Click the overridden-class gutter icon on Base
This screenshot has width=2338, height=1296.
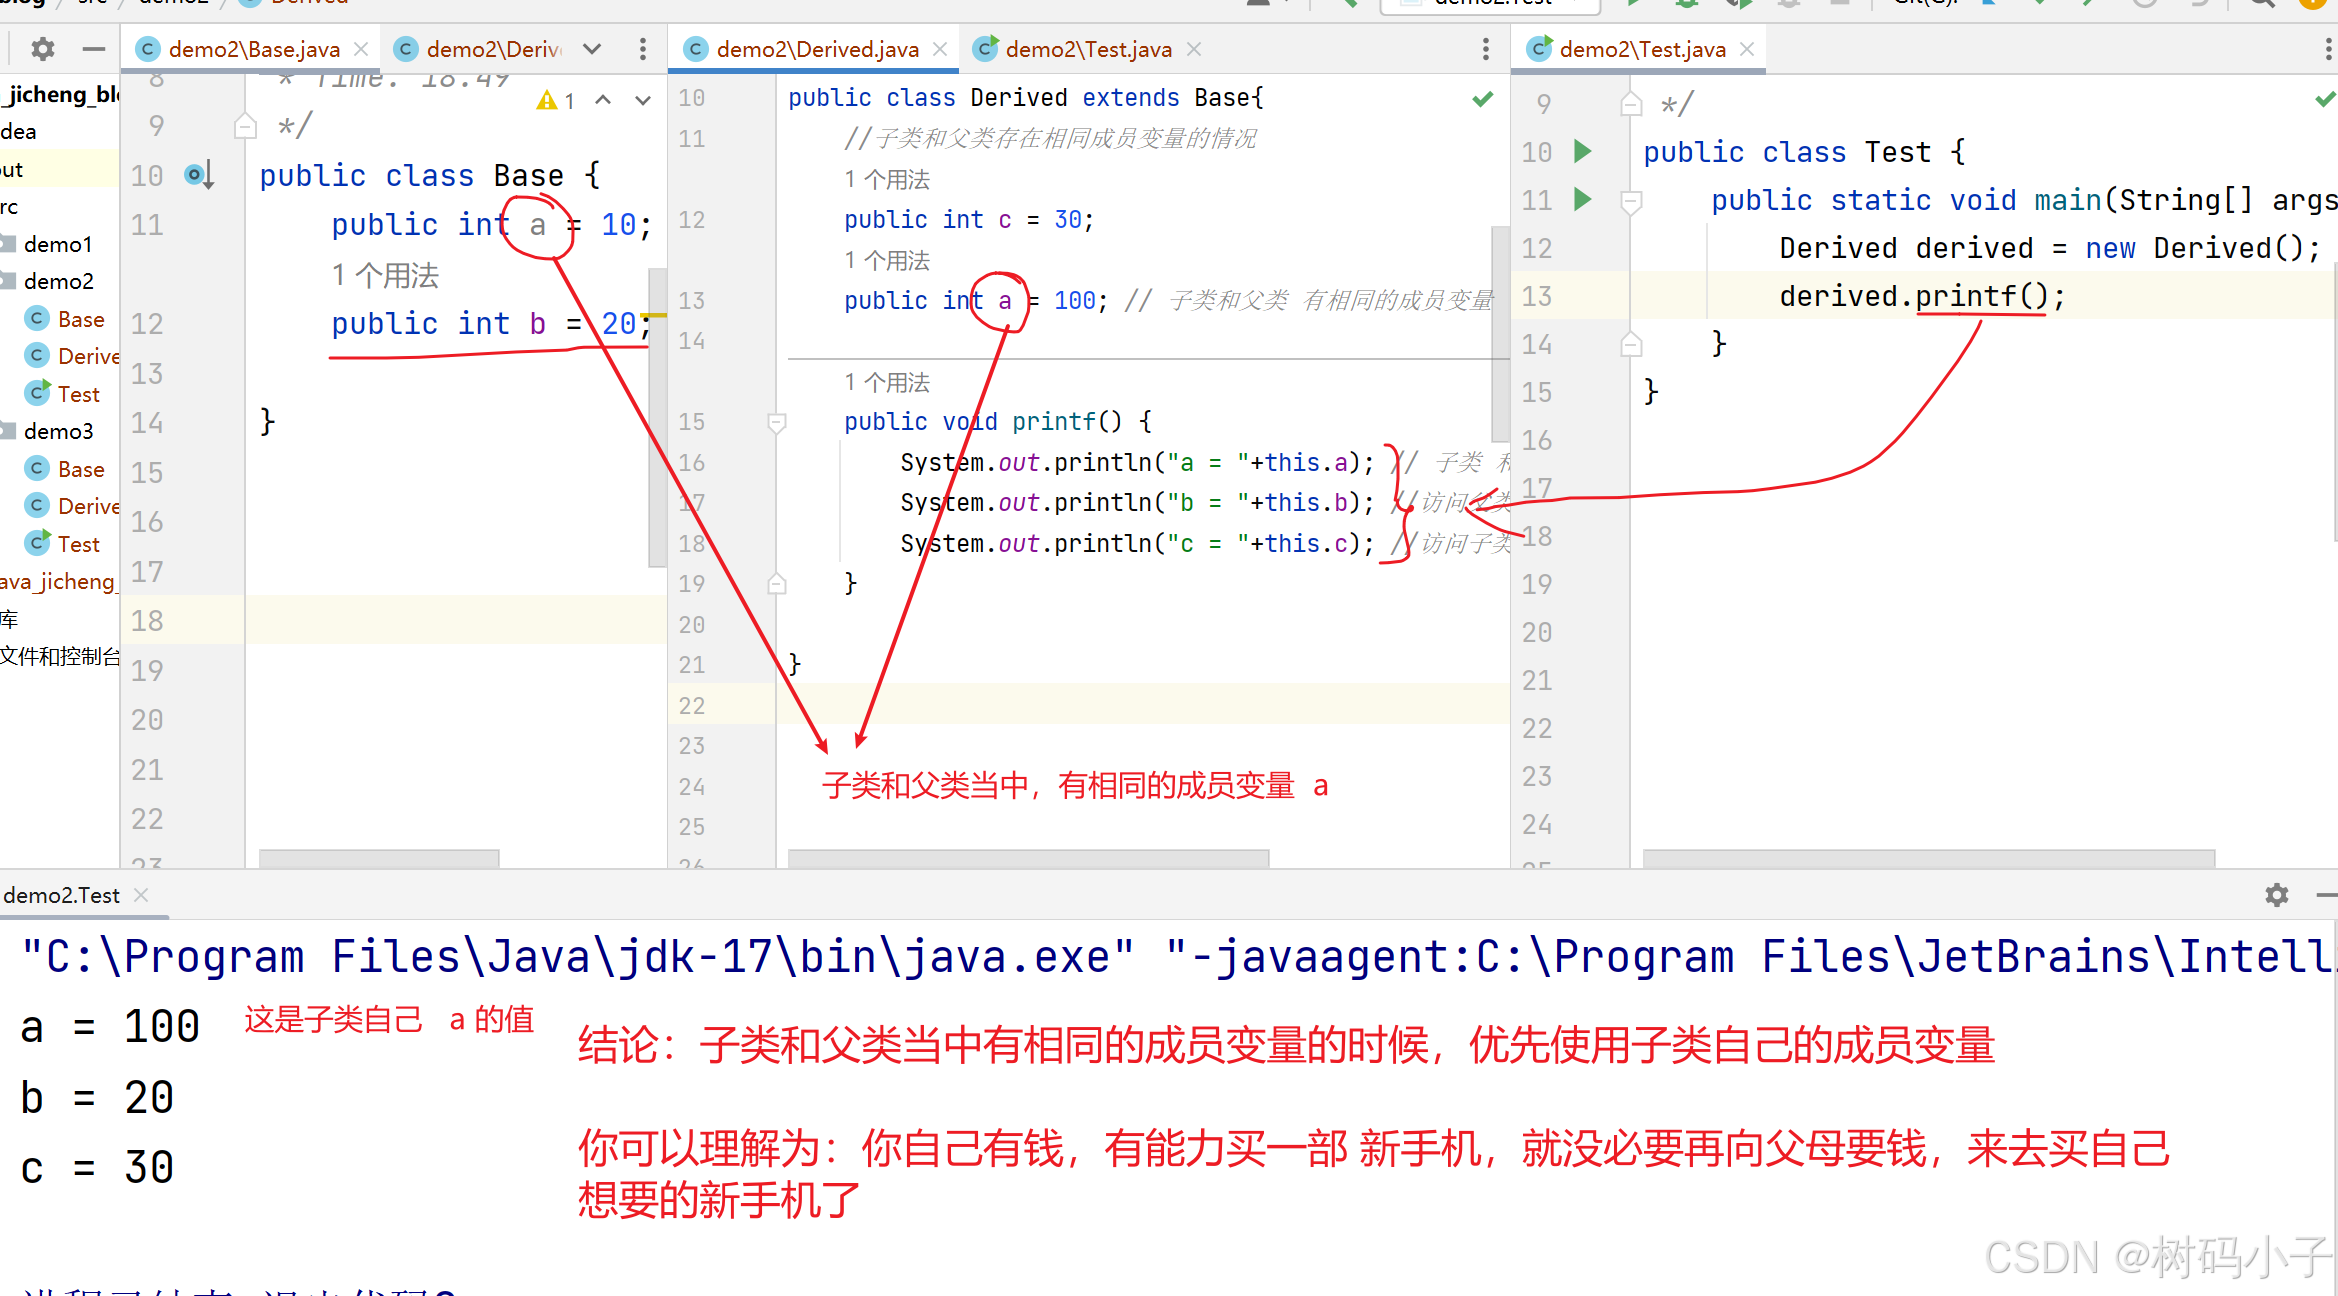199,176
